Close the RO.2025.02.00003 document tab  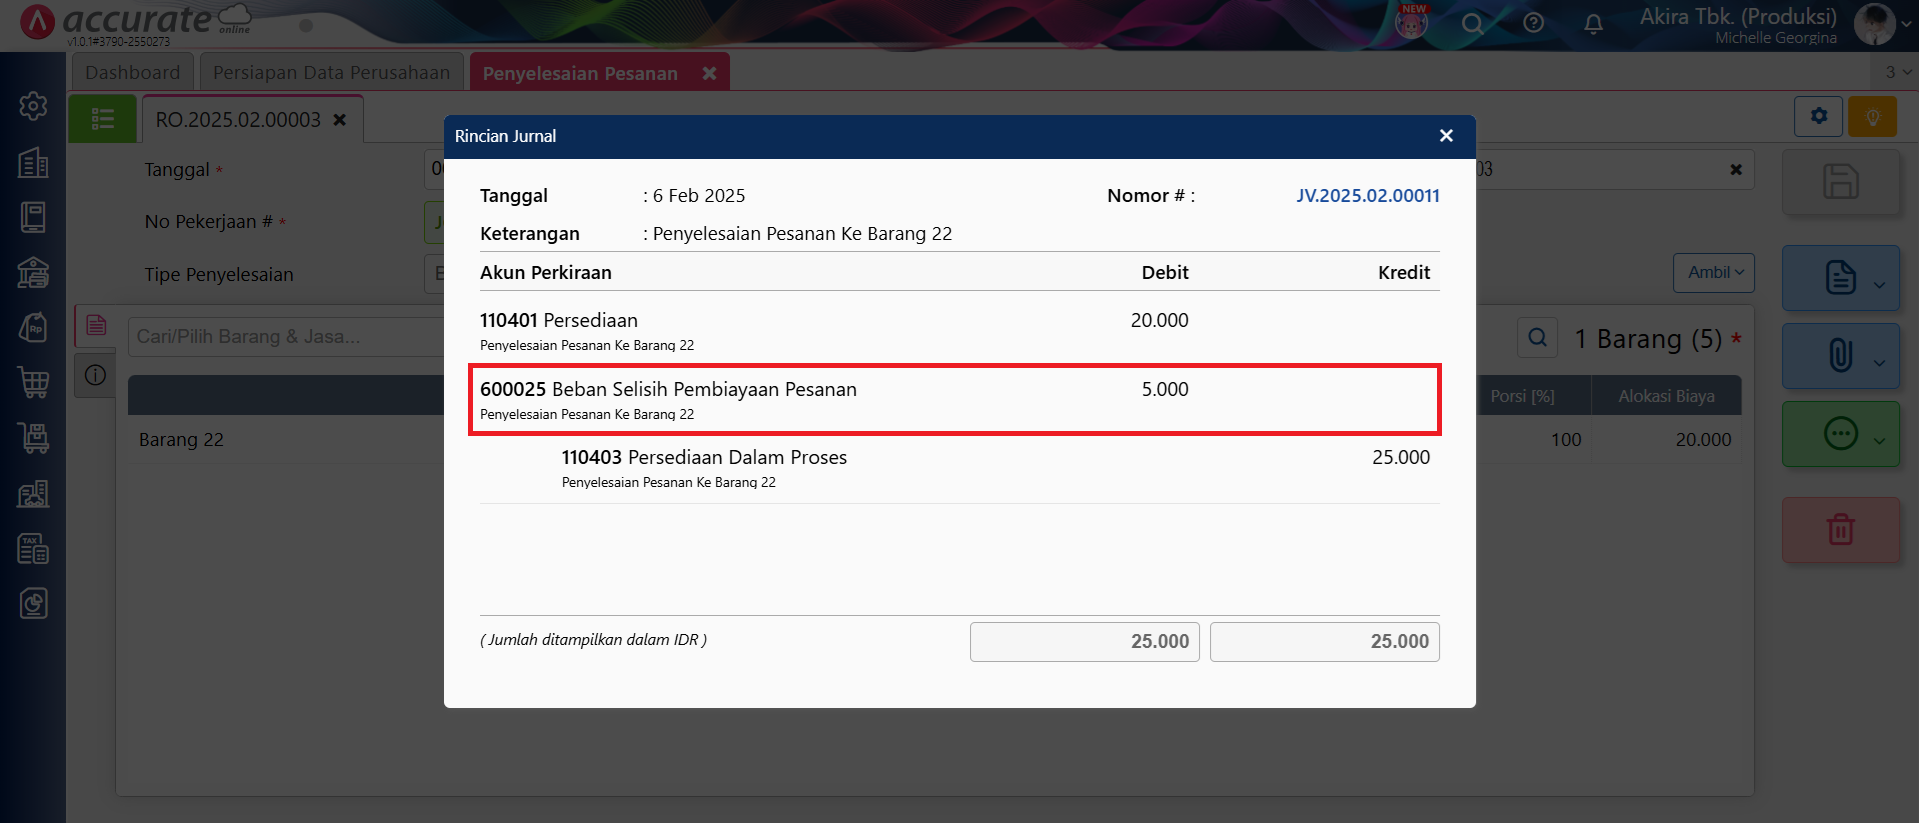(340, 120)
